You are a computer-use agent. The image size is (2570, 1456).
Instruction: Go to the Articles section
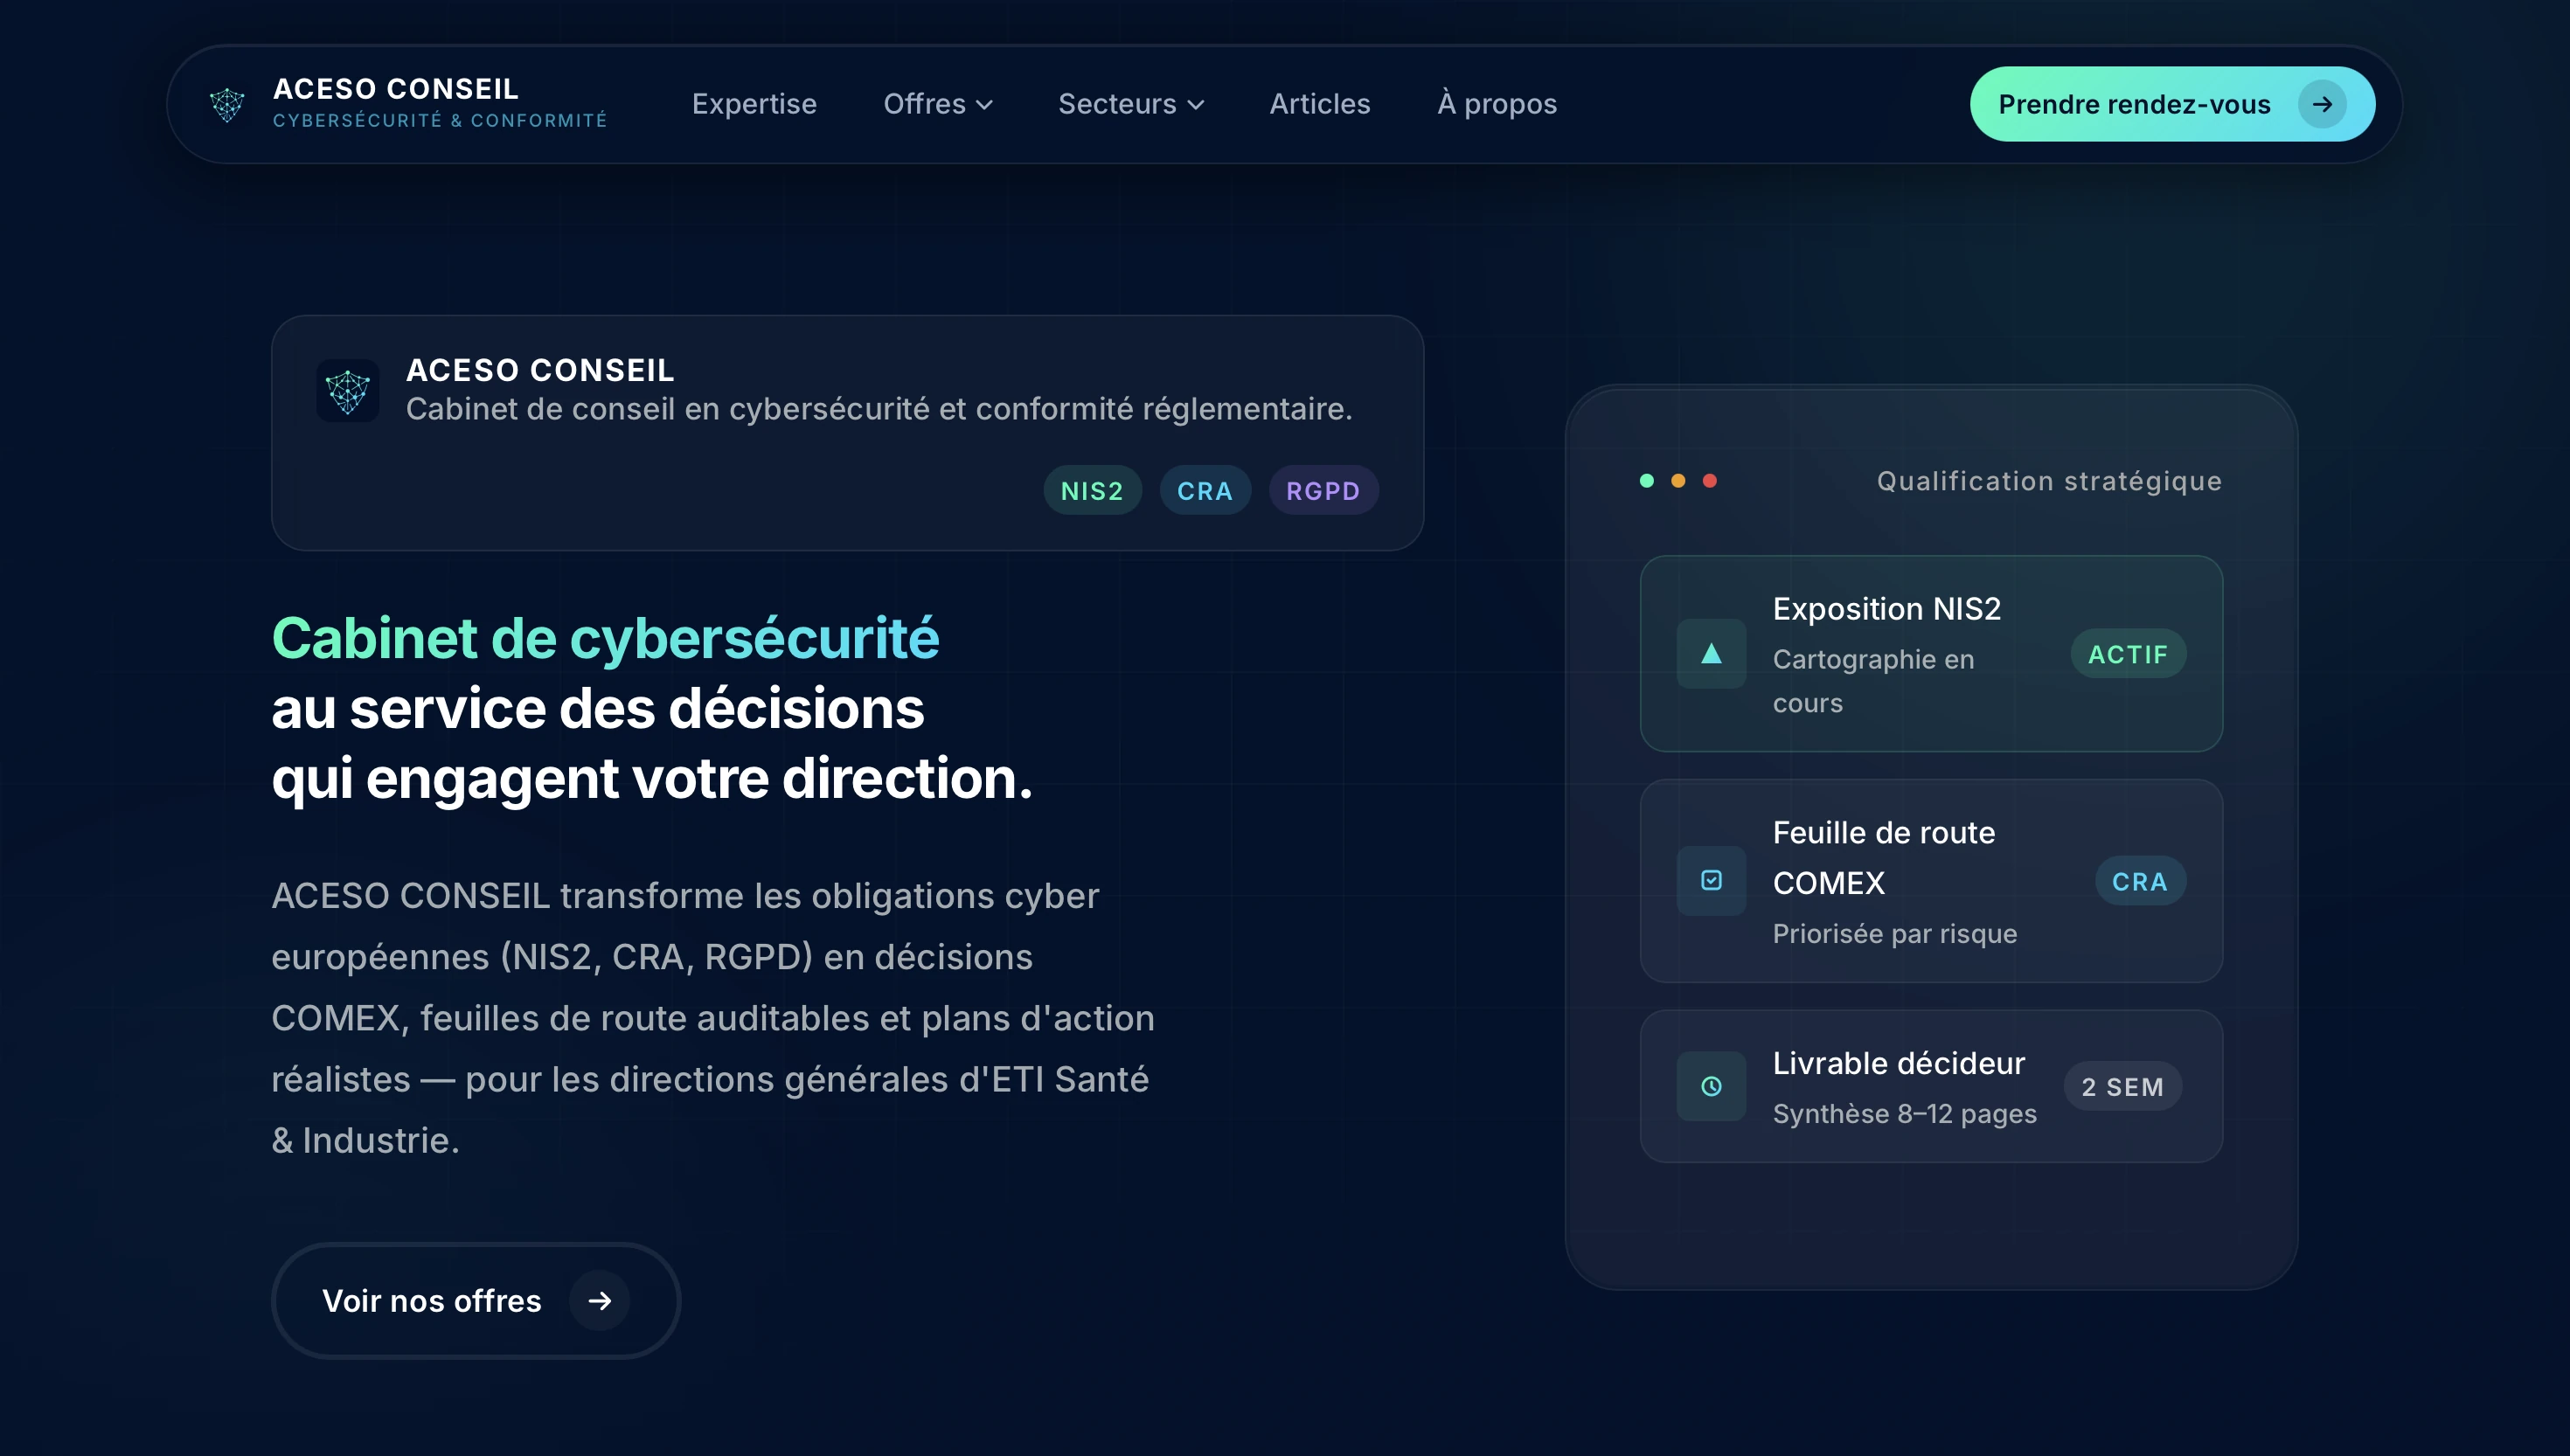click(x=1320, y=104)
